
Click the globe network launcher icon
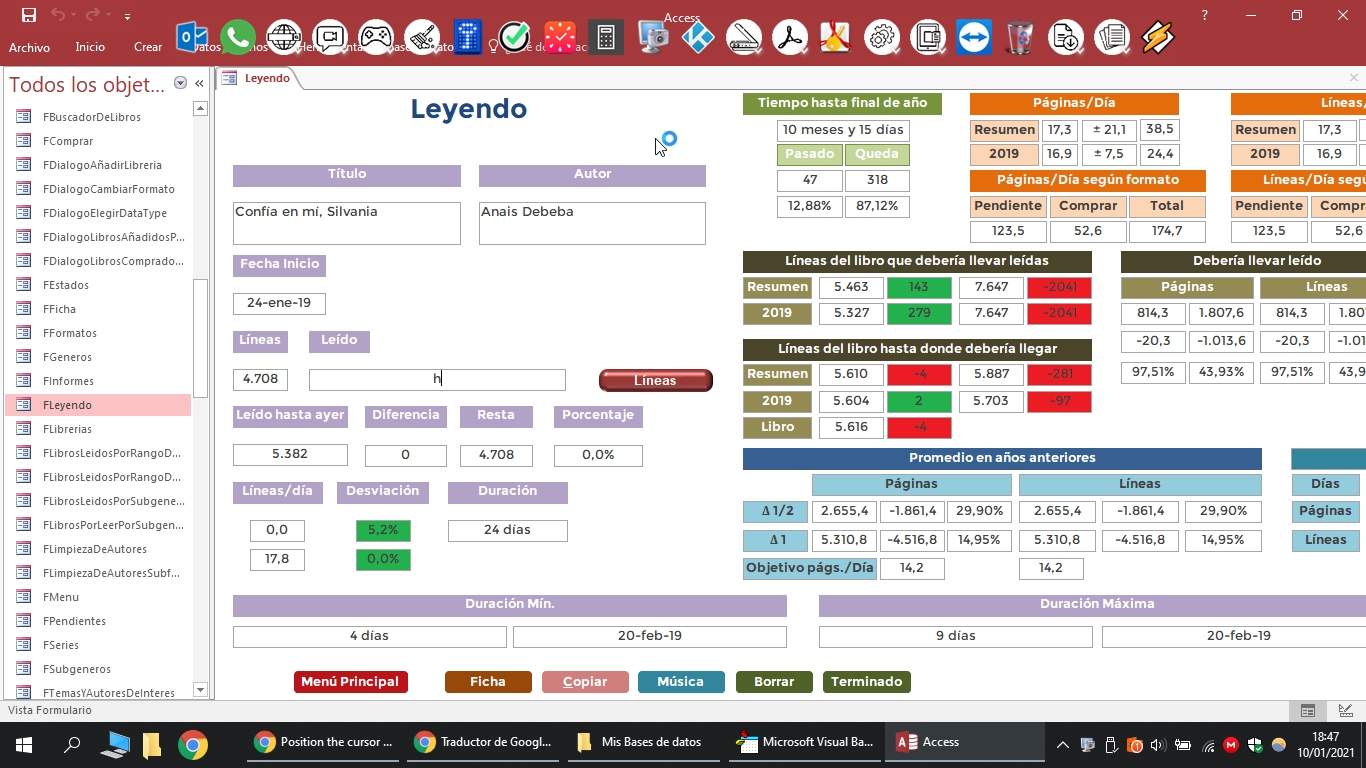pyautogui.click(x=284, y=38)
